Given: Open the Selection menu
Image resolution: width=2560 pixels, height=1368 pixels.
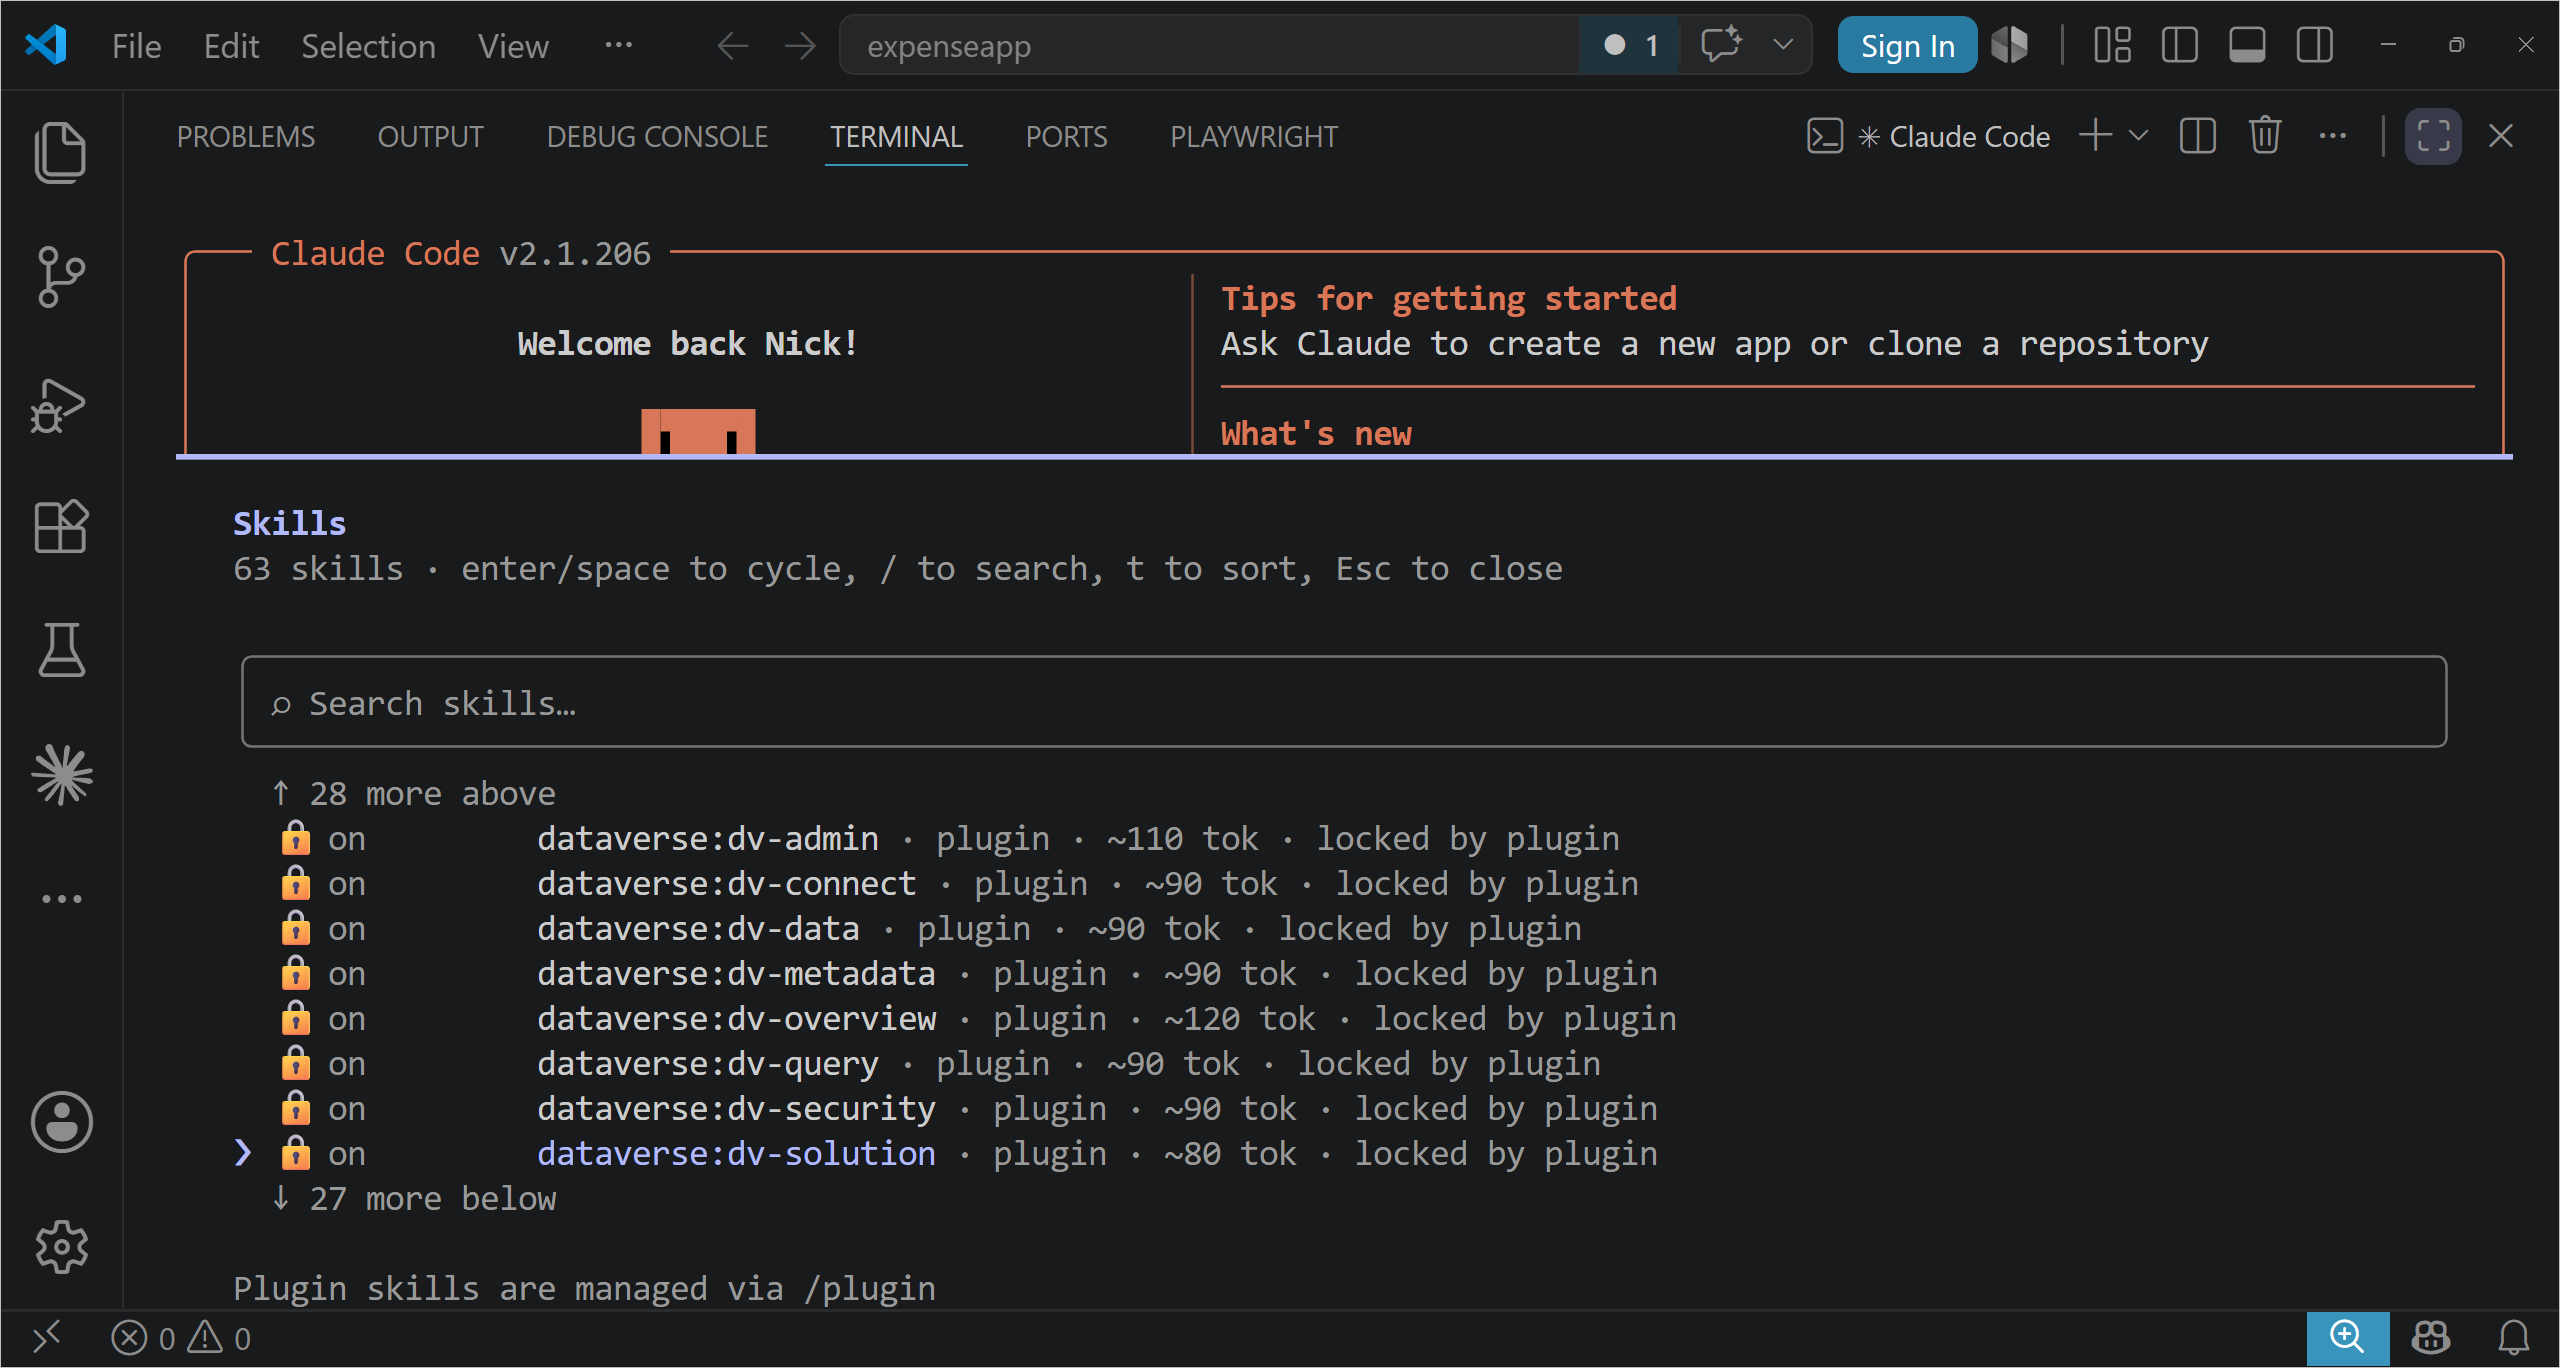Looking at the screenshot, I should click(x=368, y=46).
